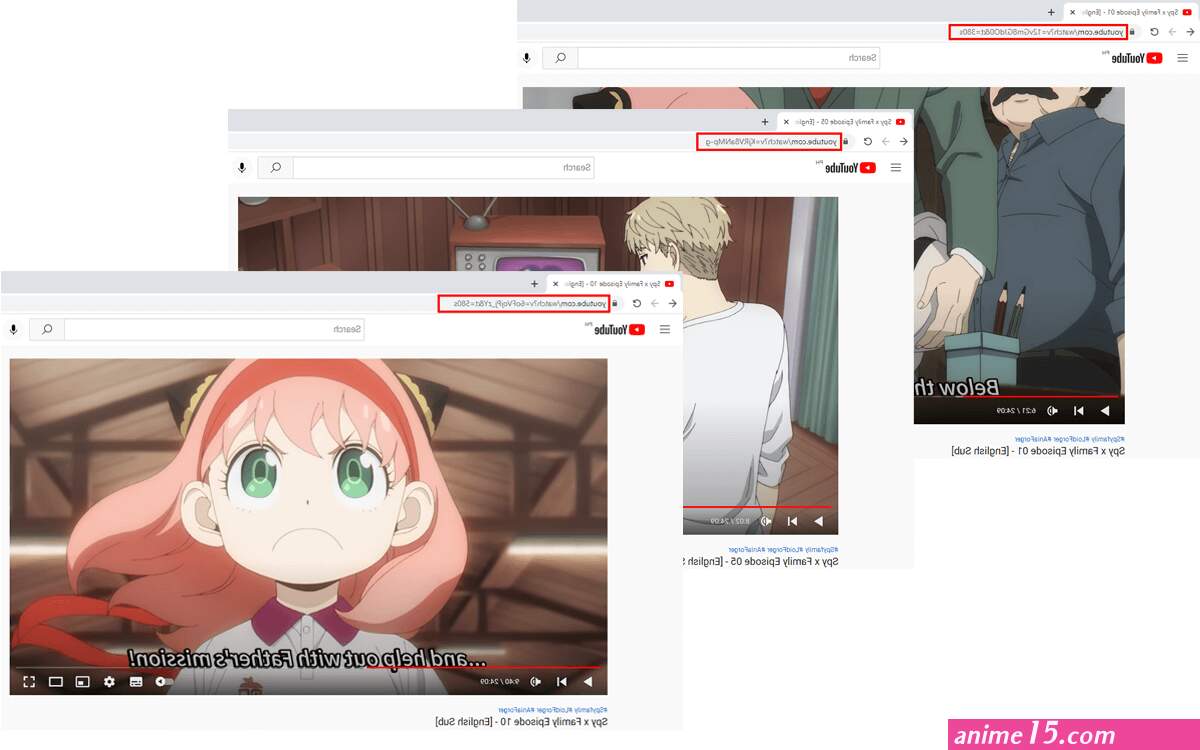1200x750 pixels.
Task: Play the Episode 10 video
Action: point(587,682)
